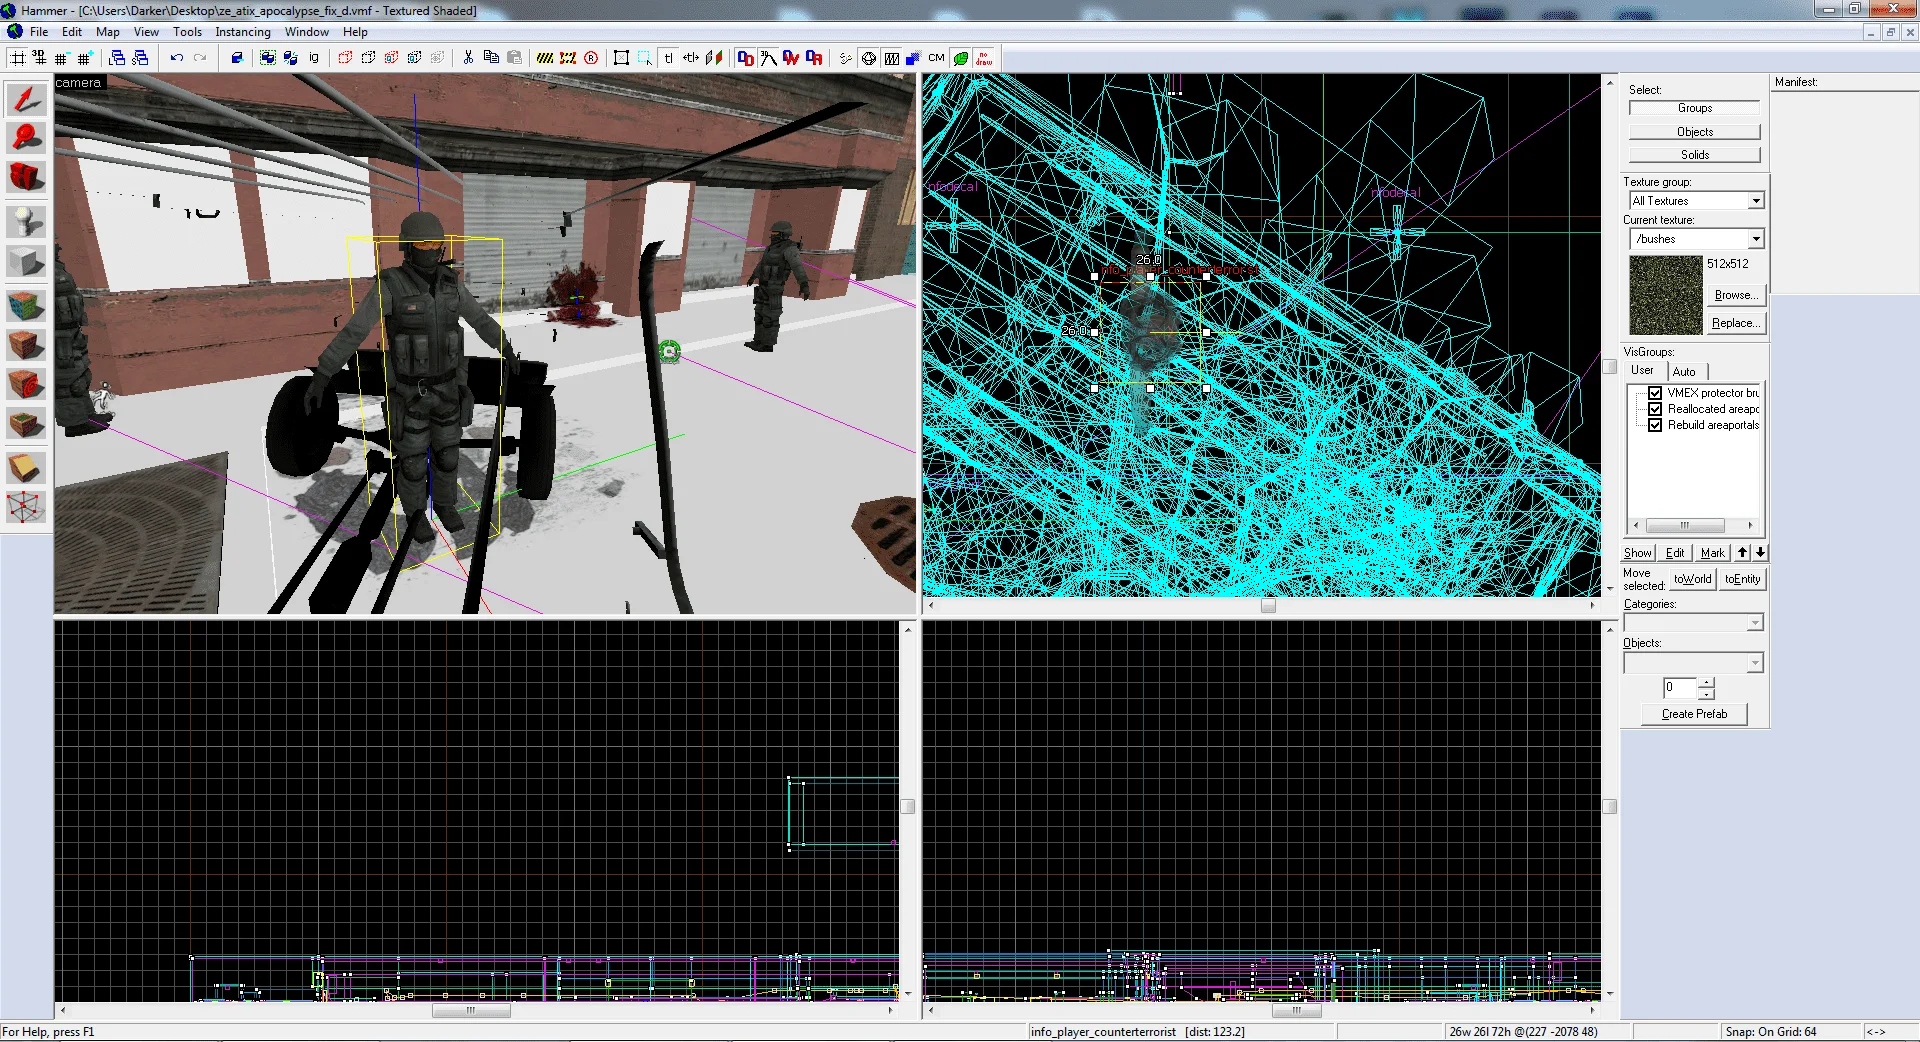
Task: Open the File menu
Action: click(x=39, y=32)
